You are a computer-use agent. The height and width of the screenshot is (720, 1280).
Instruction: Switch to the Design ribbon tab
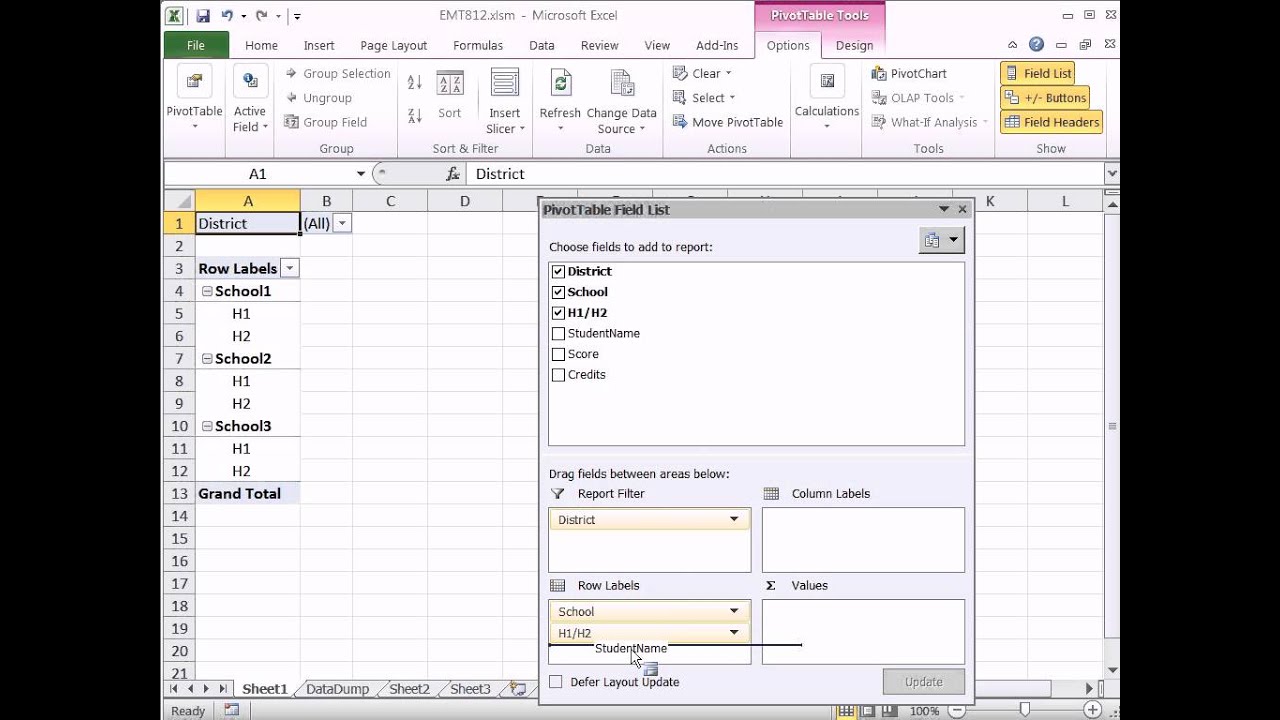[x=854, y=45]
